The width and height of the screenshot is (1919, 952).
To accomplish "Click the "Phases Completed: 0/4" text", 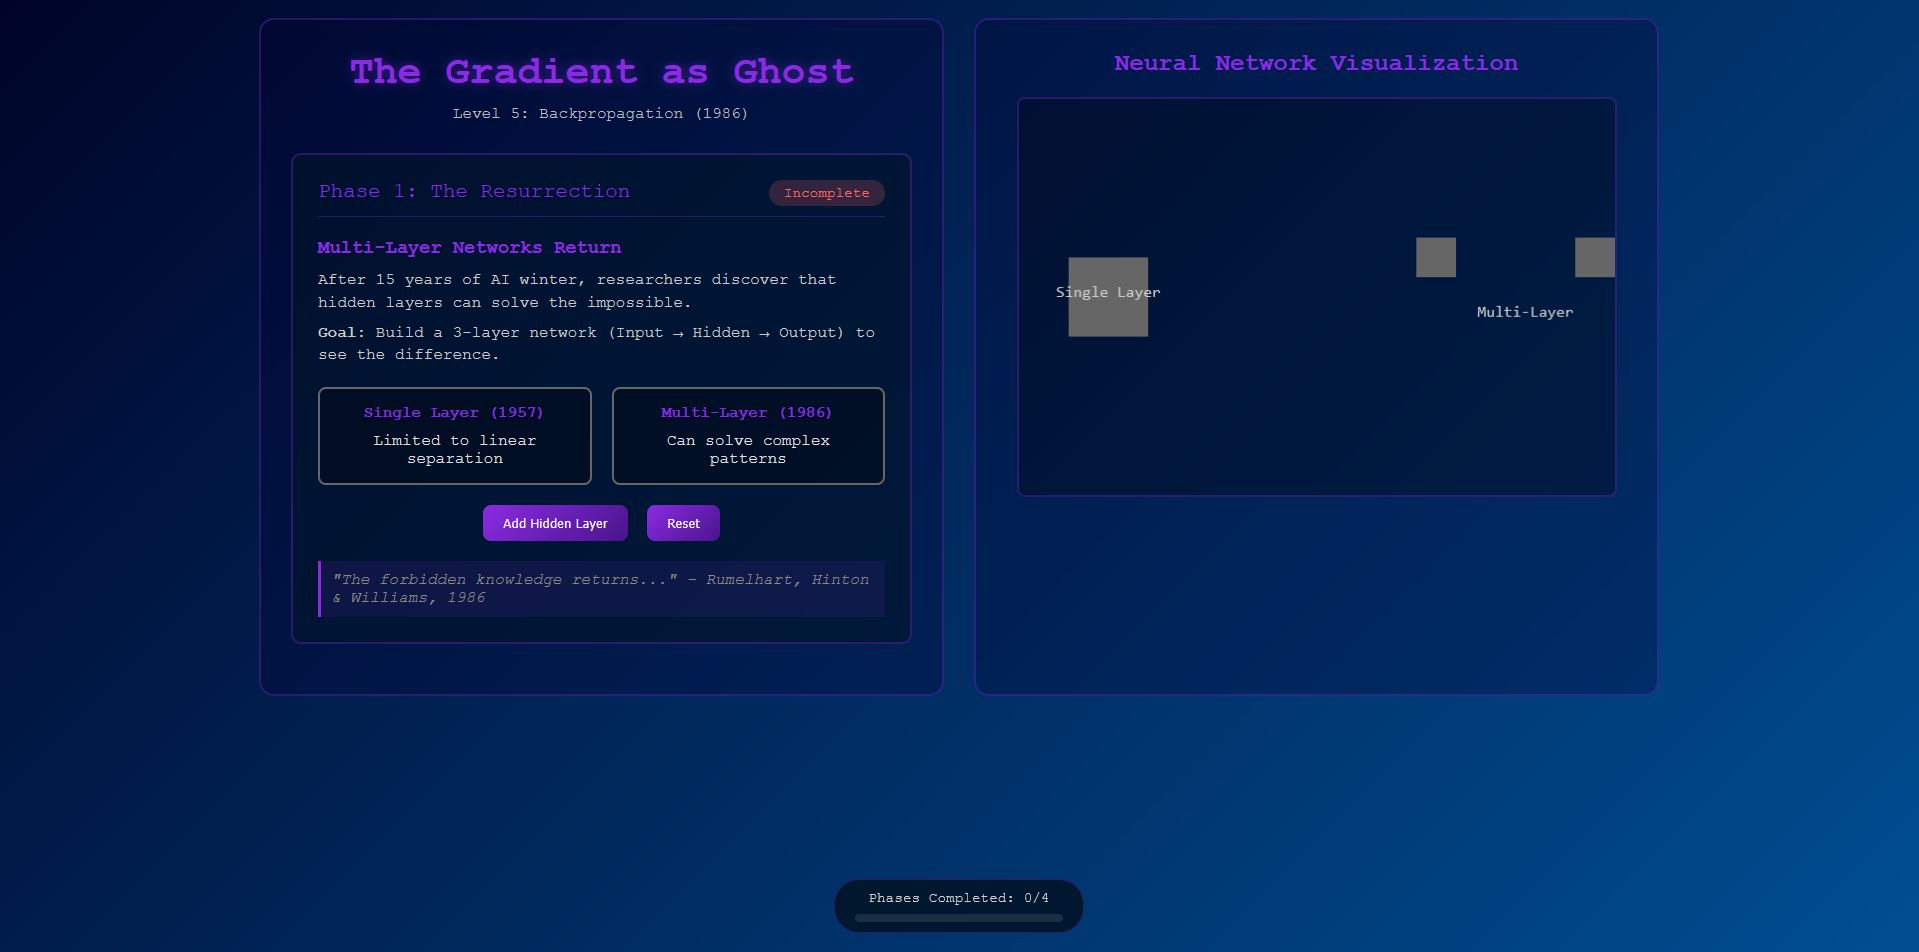I will point(959,898).
